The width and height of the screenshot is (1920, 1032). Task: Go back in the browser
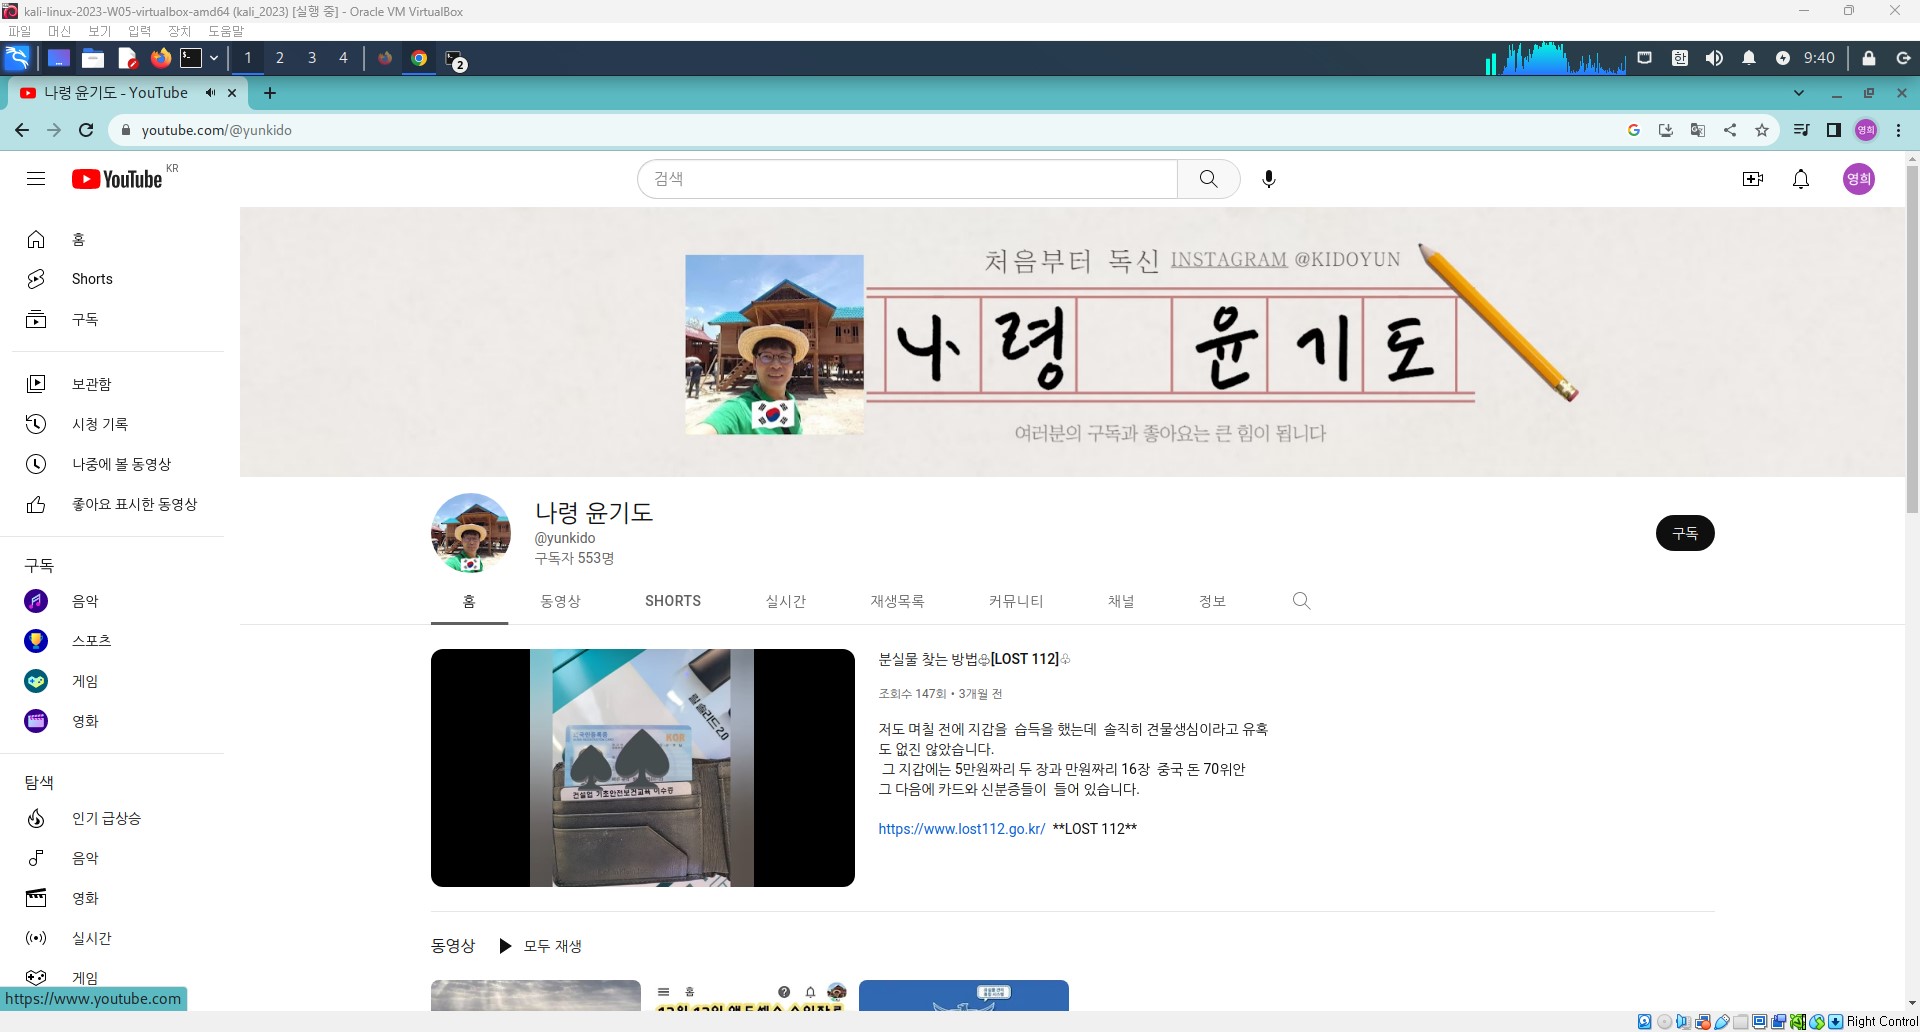[22, 130]
